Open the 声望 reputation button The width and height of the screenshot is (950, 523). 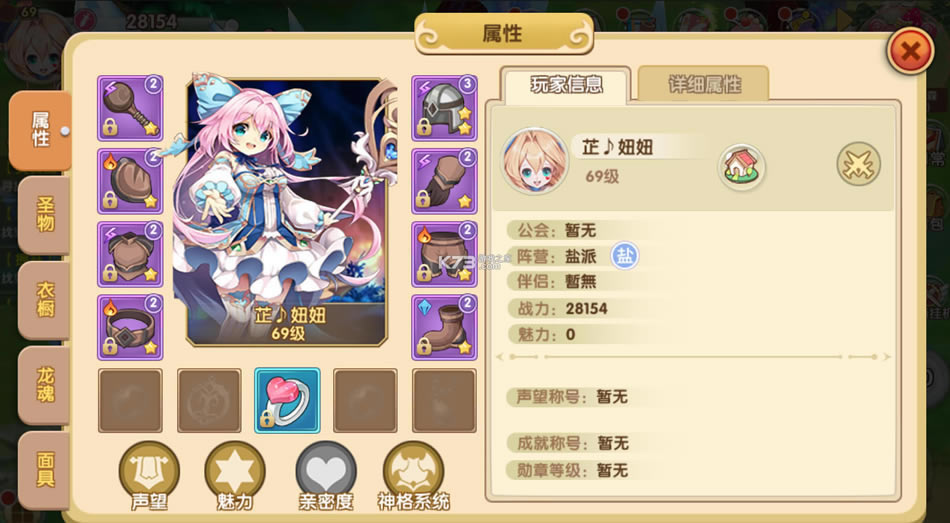[x=149, y=476]
